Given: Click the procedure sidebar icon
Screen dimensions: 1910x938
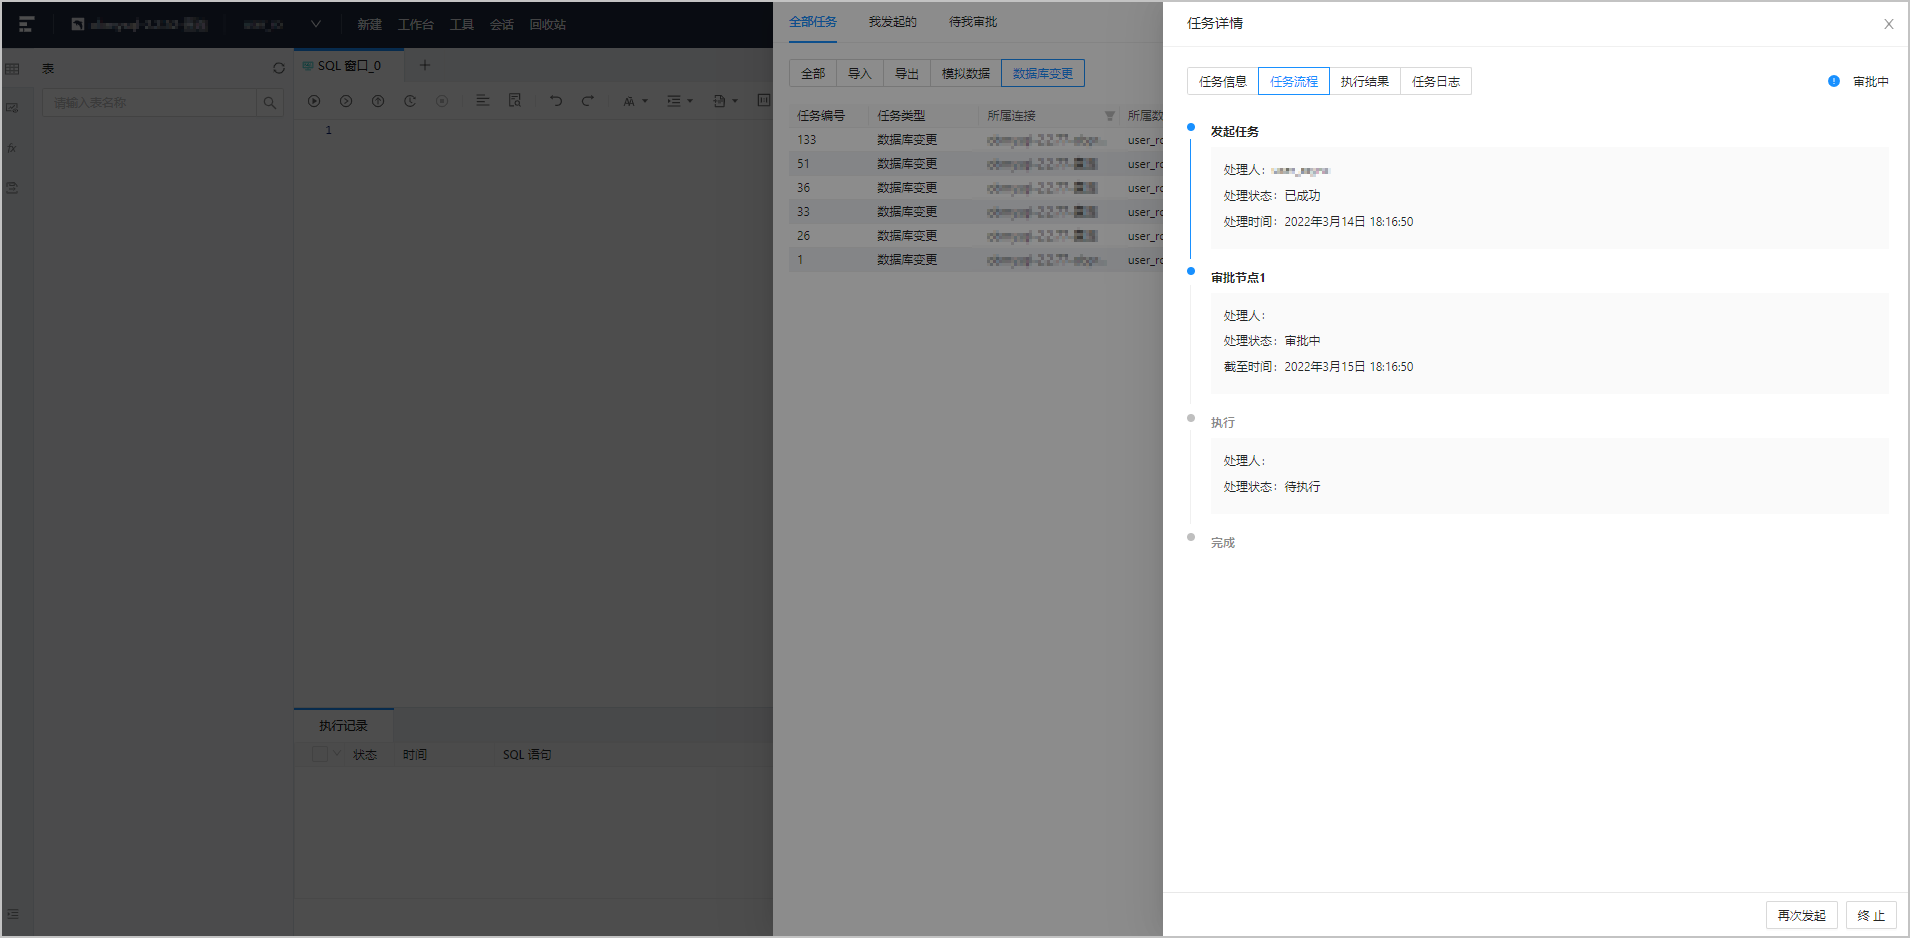Looking at the screenshot, I should [x=13, y=188].
